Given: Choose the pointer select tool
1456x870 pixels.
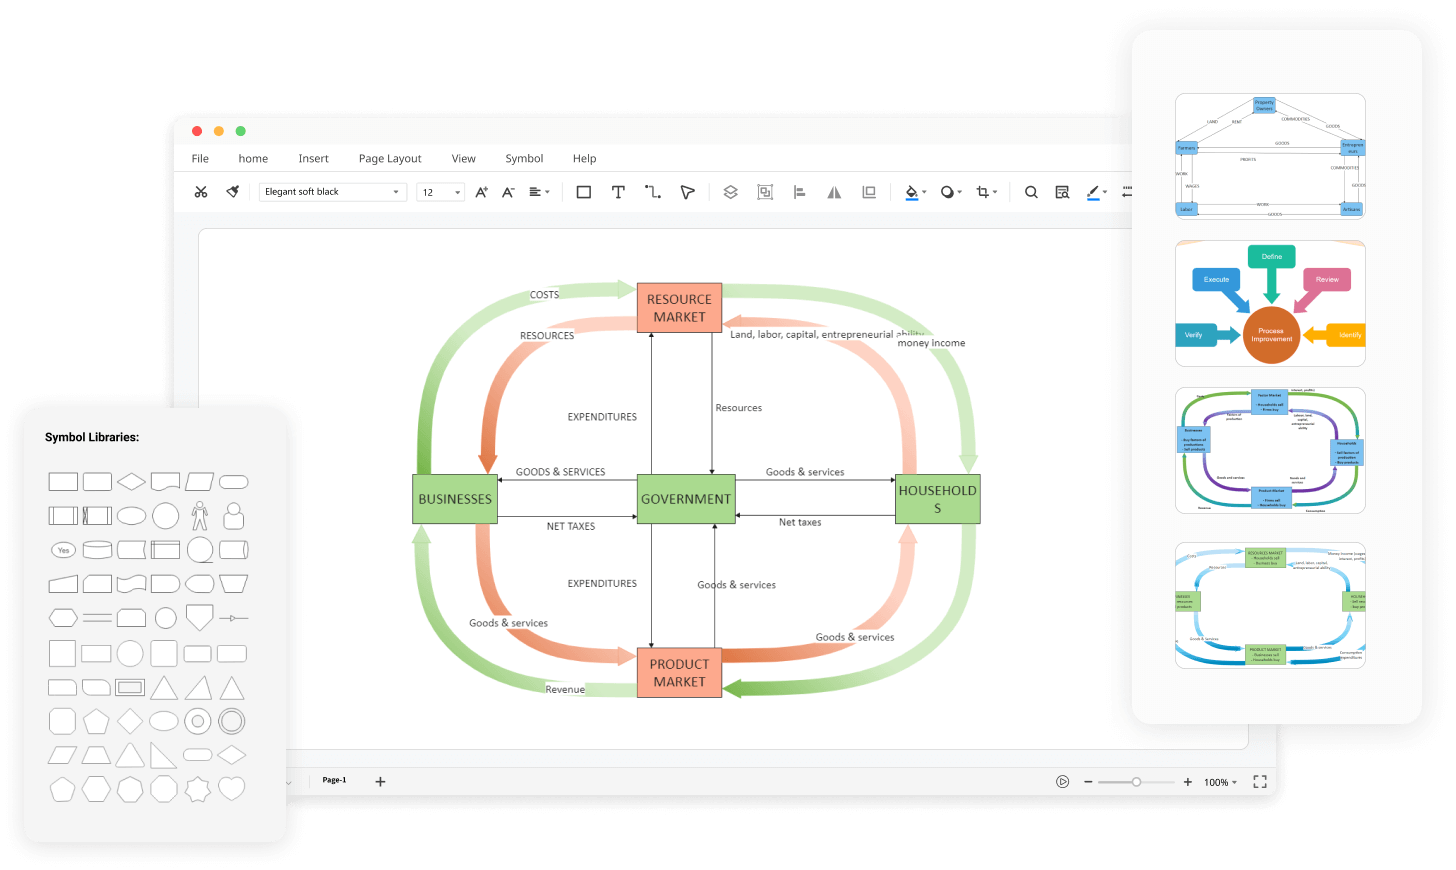Looking at the screenshot, I should [x=687, y=192].
